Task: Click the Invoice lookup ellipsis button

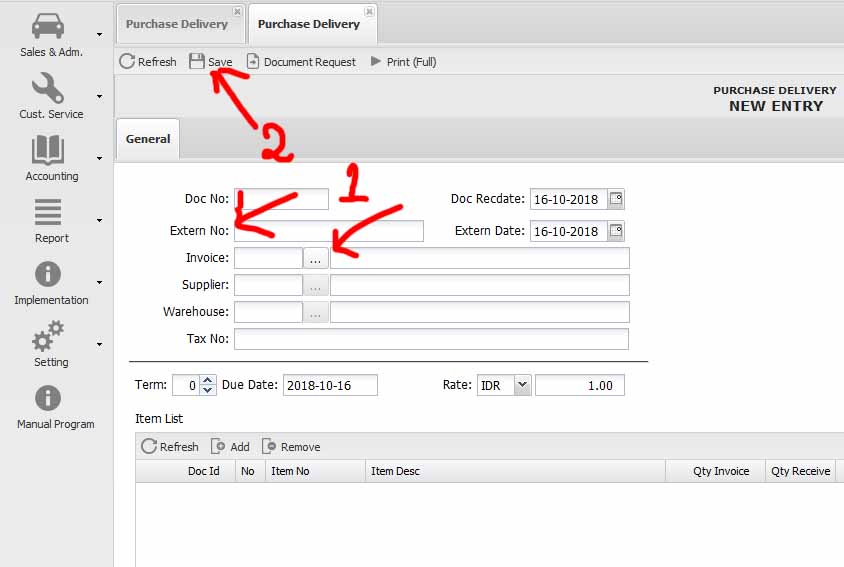Action: coord(315,258)
